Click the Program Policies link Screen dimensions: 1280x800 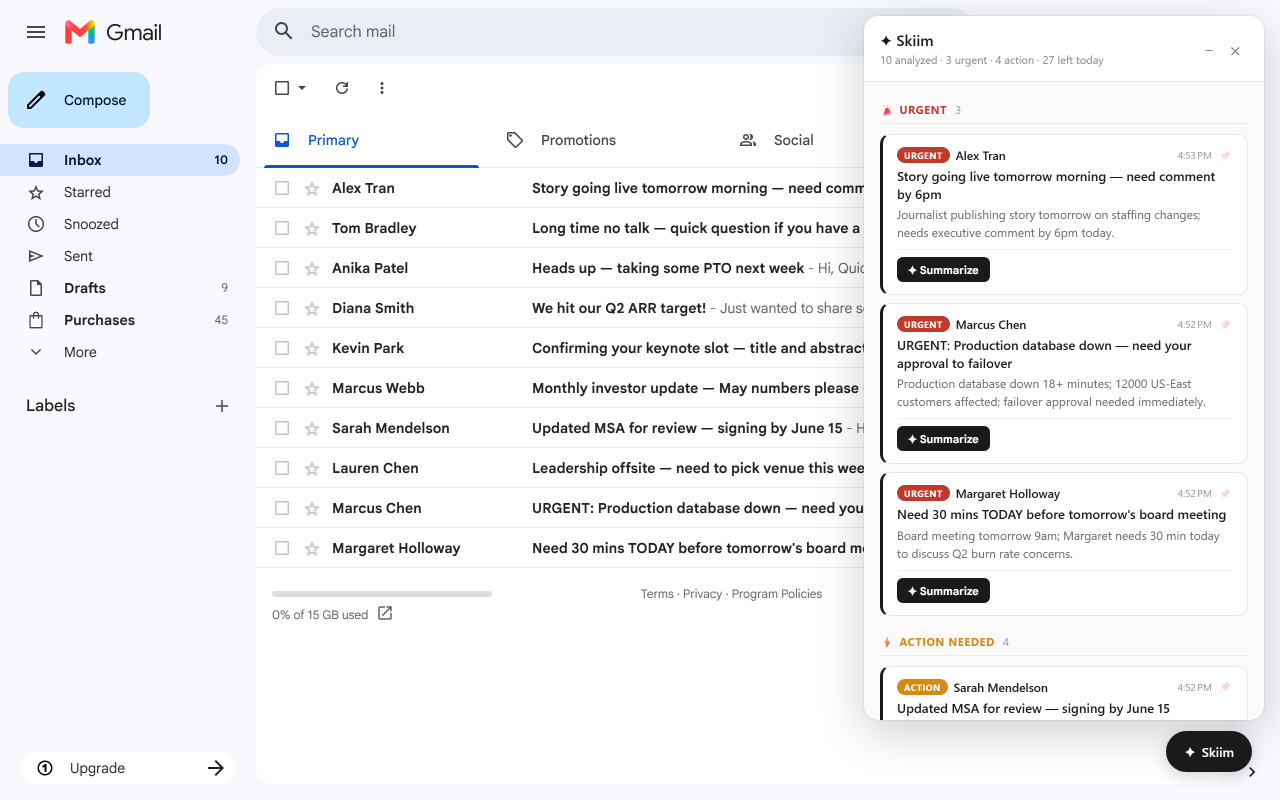[x=777, y=594]
